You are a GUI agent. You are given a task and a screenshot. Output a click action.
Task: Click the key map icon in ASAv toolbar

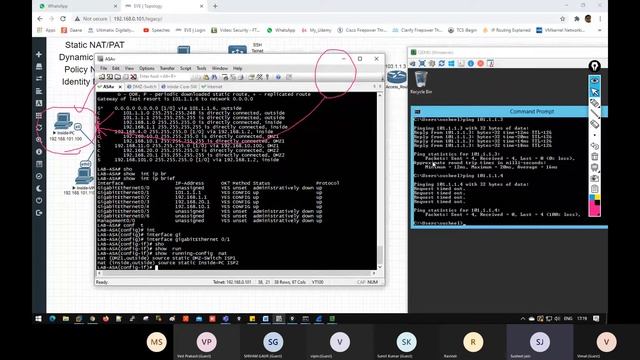point(267,77)
